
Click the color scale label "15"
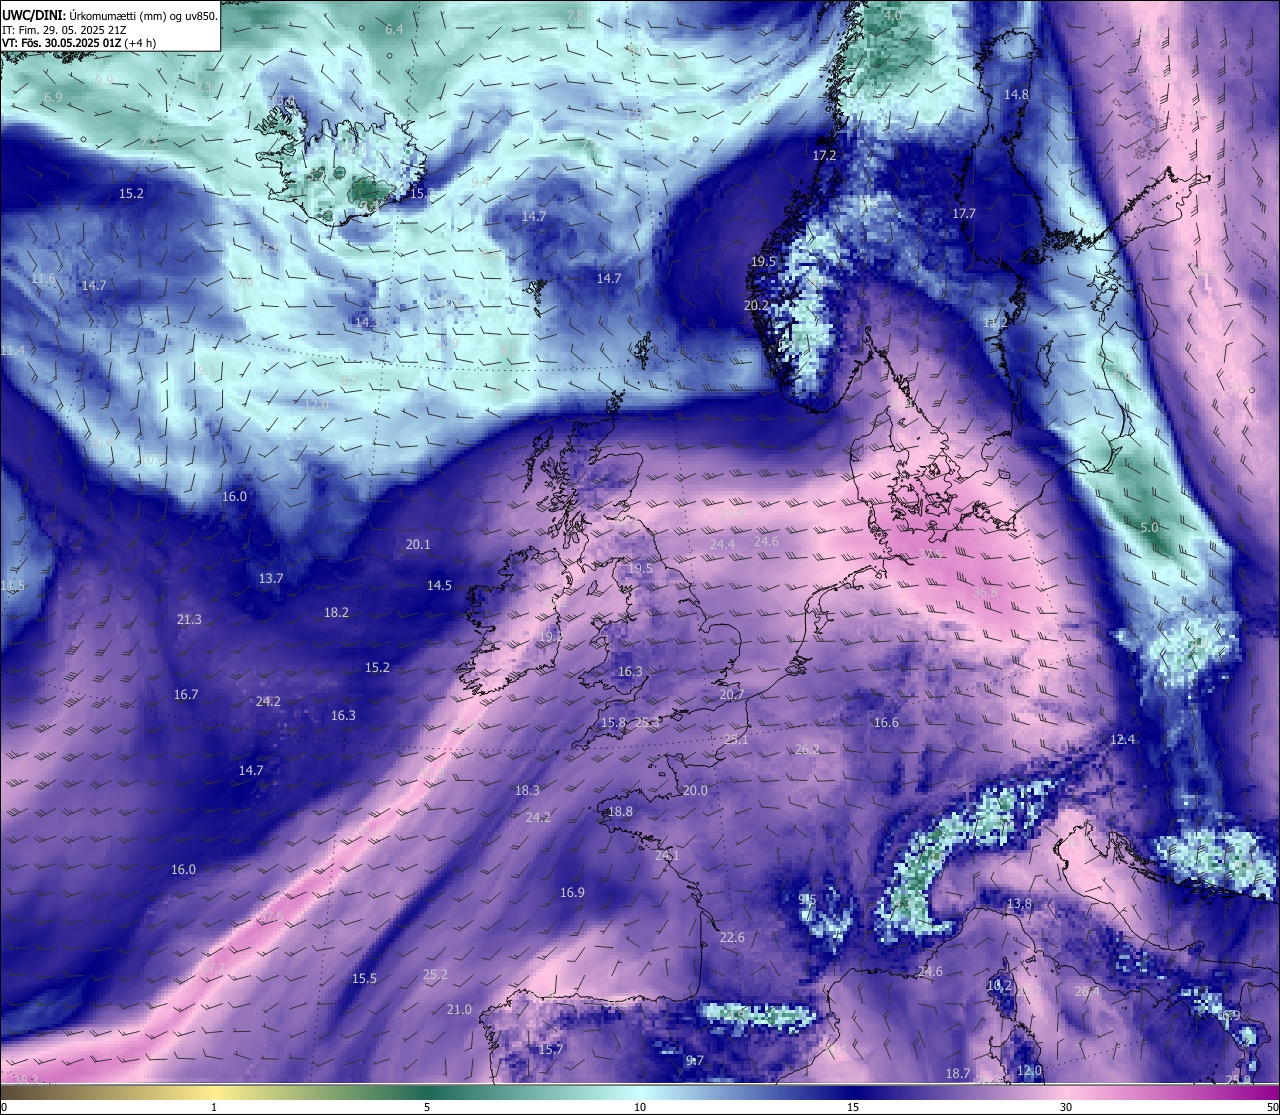853,1107
